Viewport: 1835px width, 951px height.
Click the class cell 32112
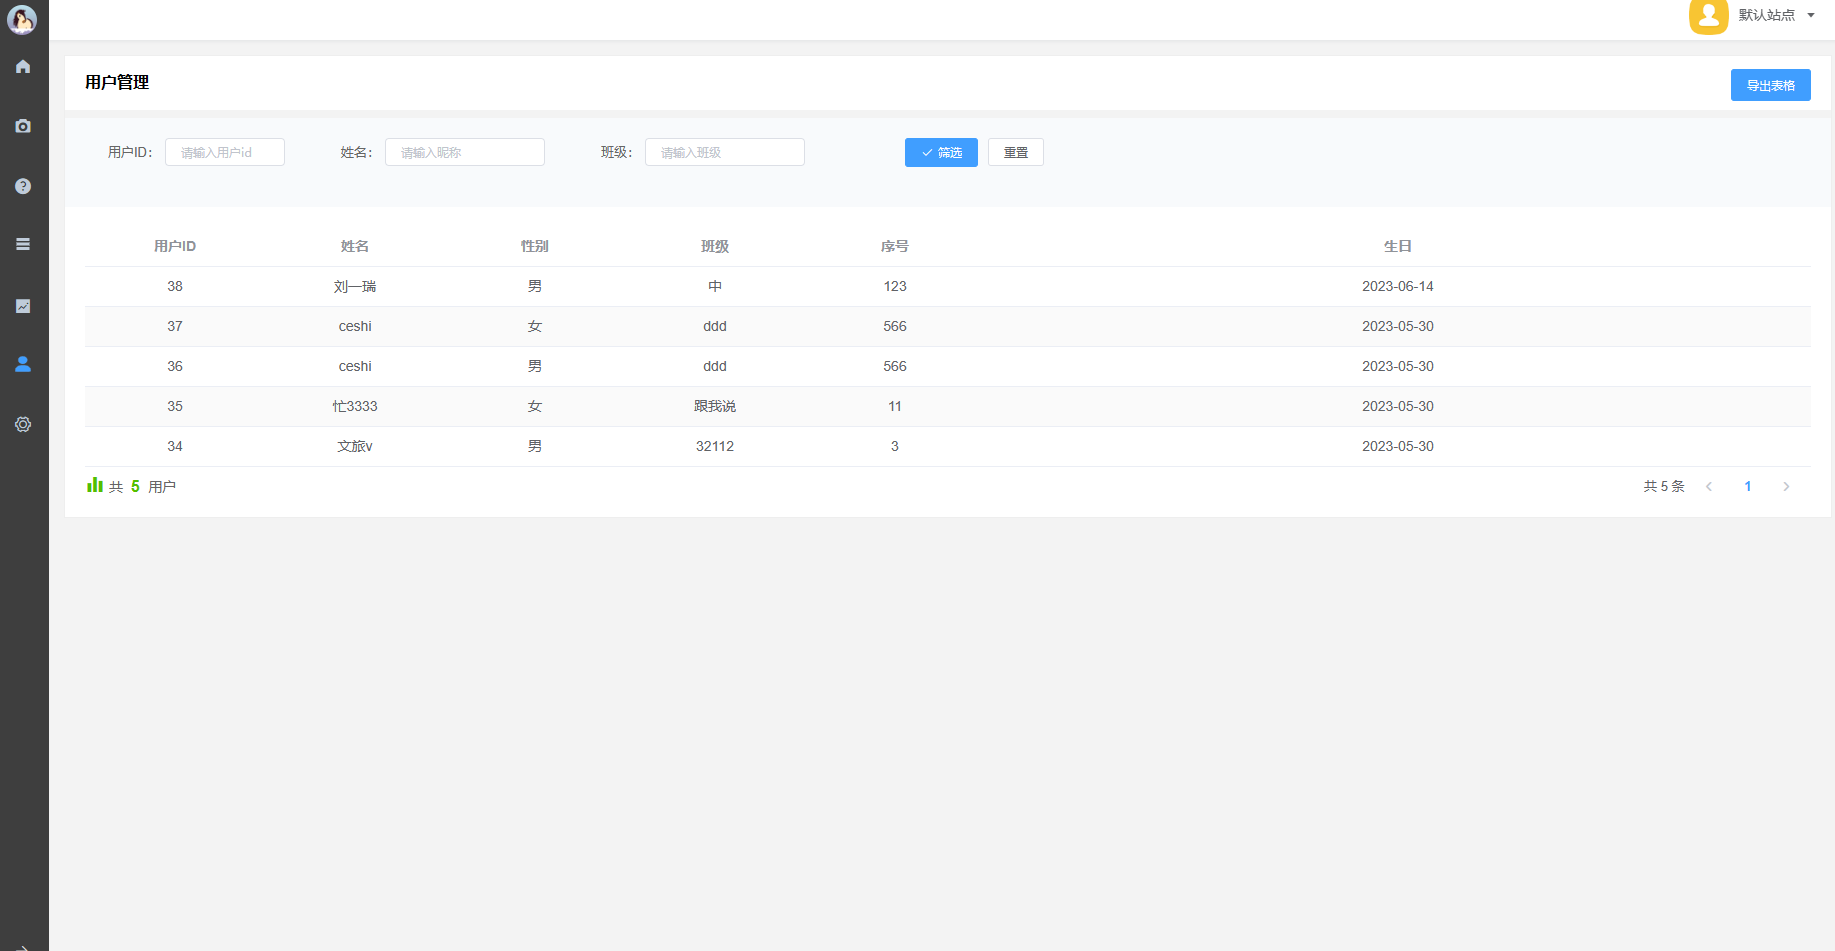tap(715, 446)
